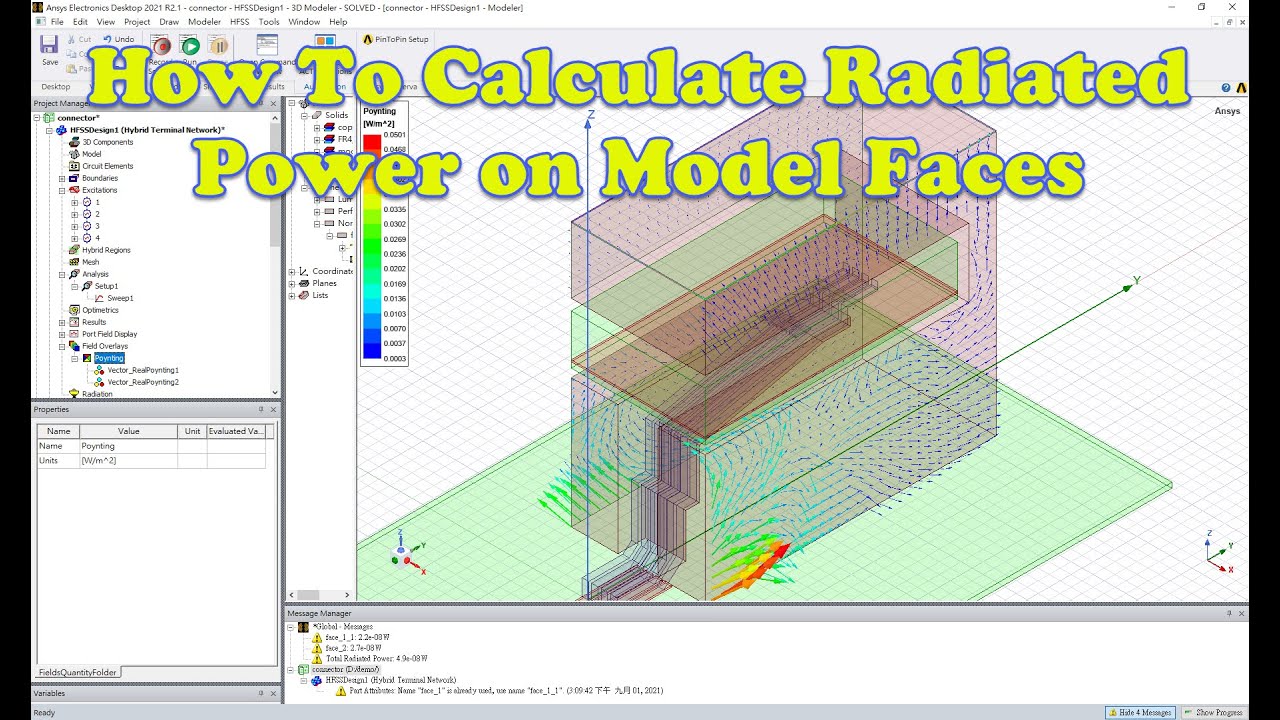Close the Variables panel
Viewport: 1280px width, 720px height.
tap(274, 693)
